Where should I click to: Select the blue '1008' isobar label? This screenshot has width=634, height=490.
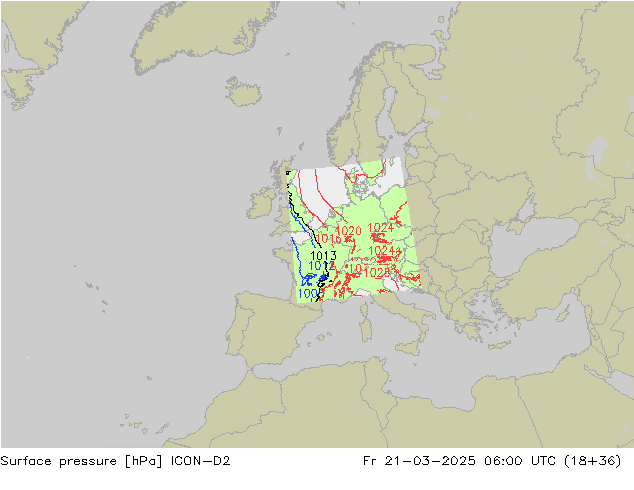pos(311,294)
